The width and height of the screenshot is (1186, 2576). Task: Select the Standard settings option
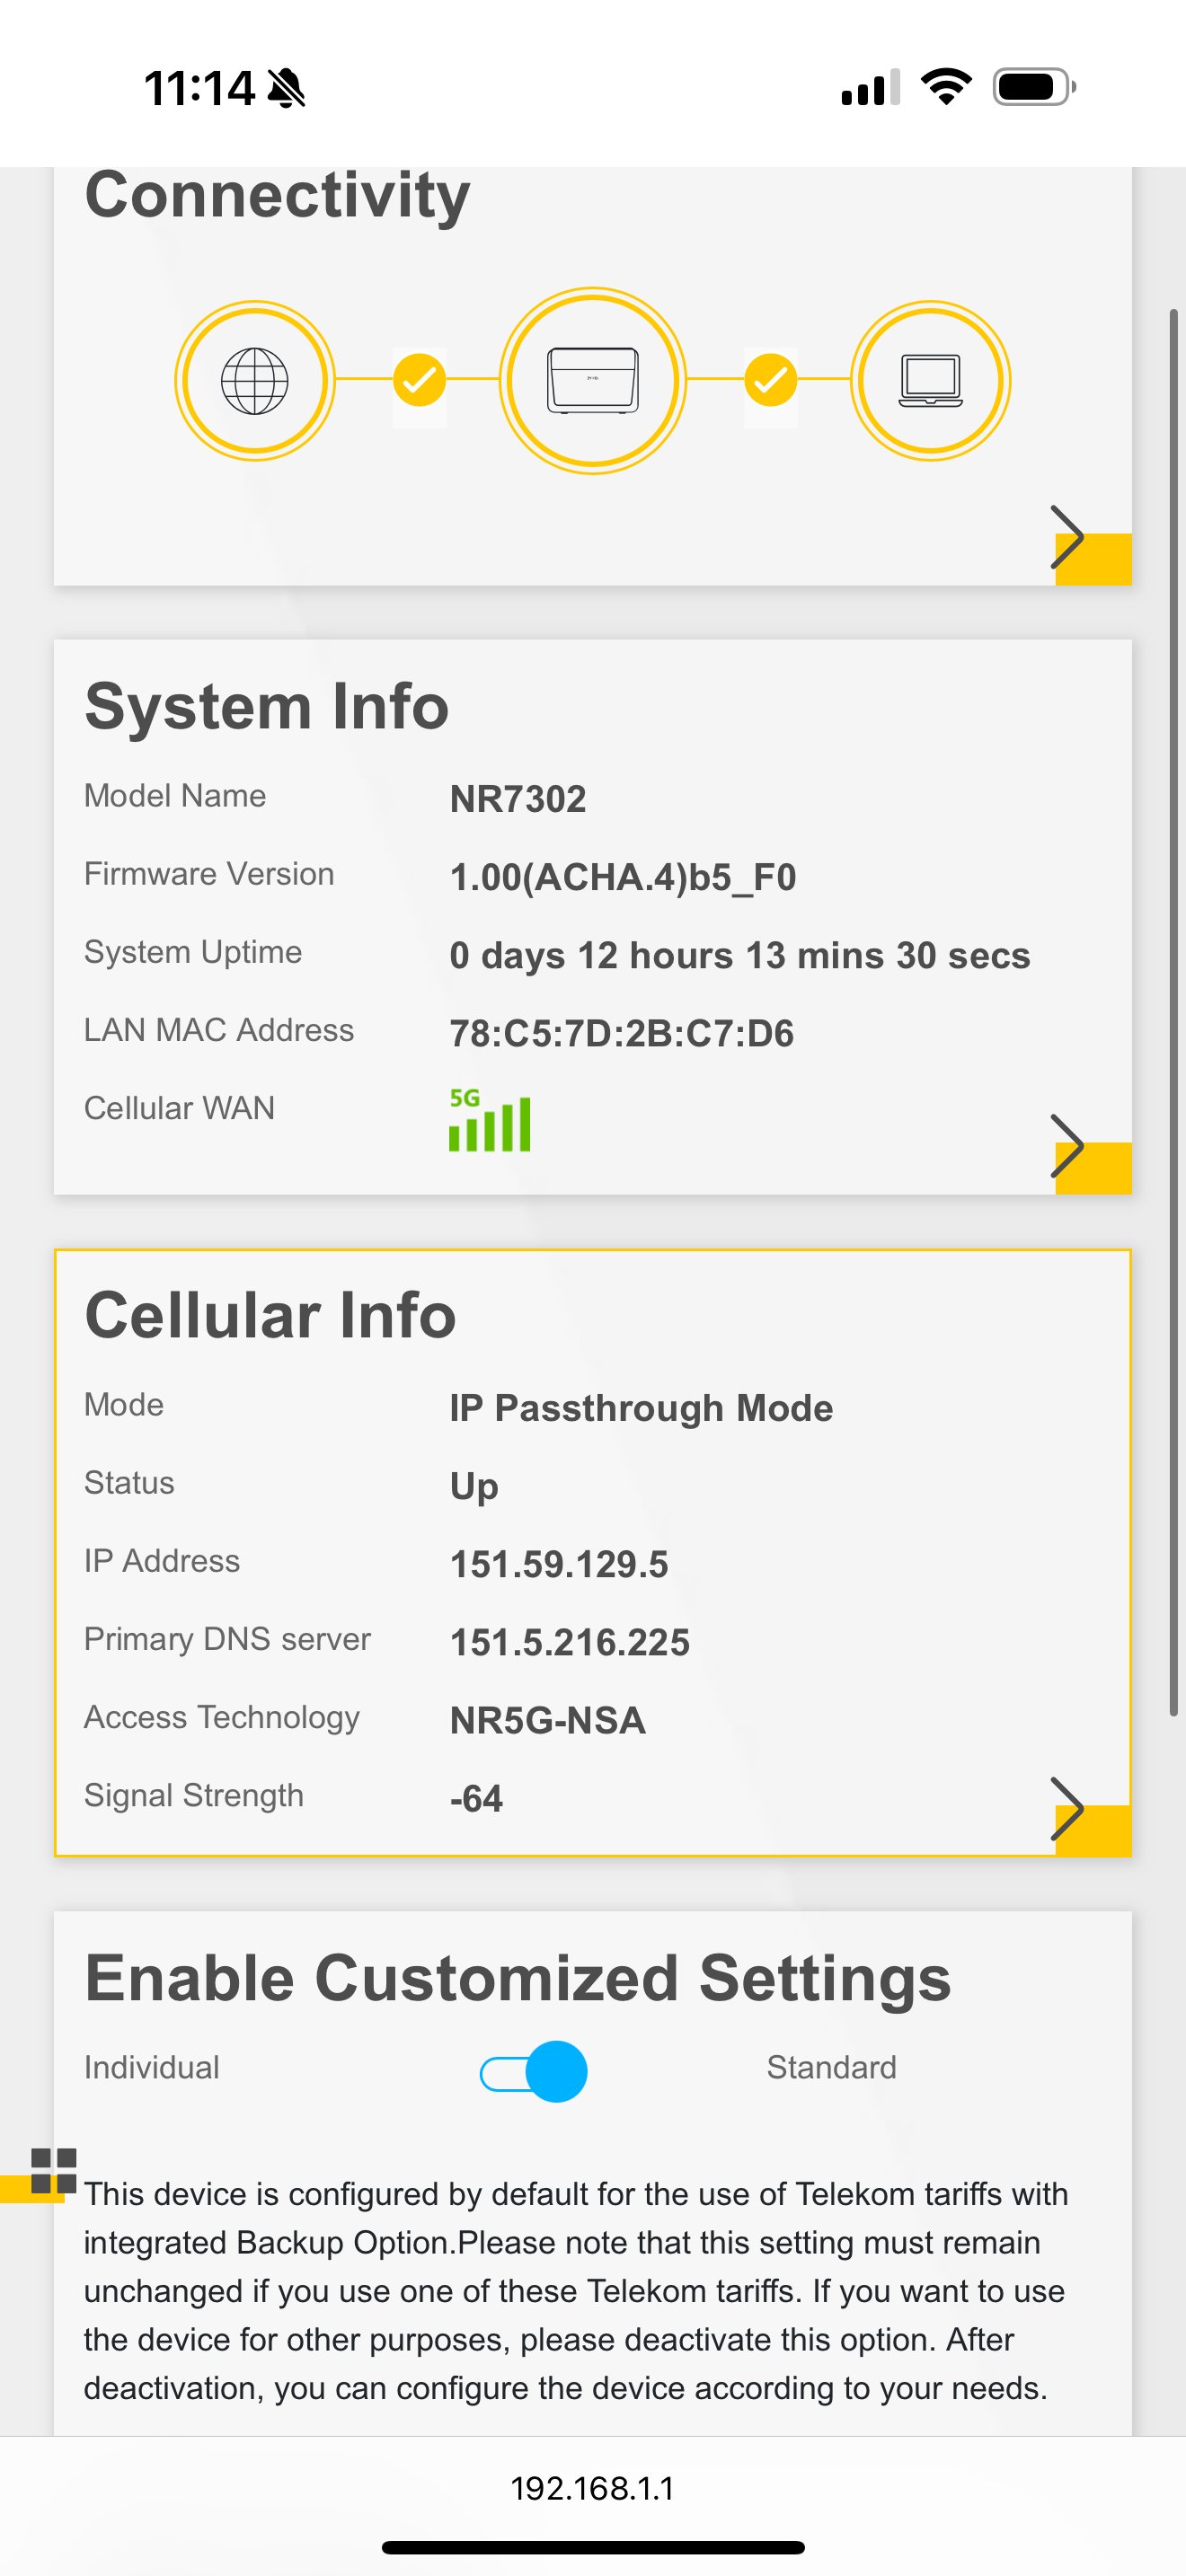pyautogui.click(x=831, y=2068)
